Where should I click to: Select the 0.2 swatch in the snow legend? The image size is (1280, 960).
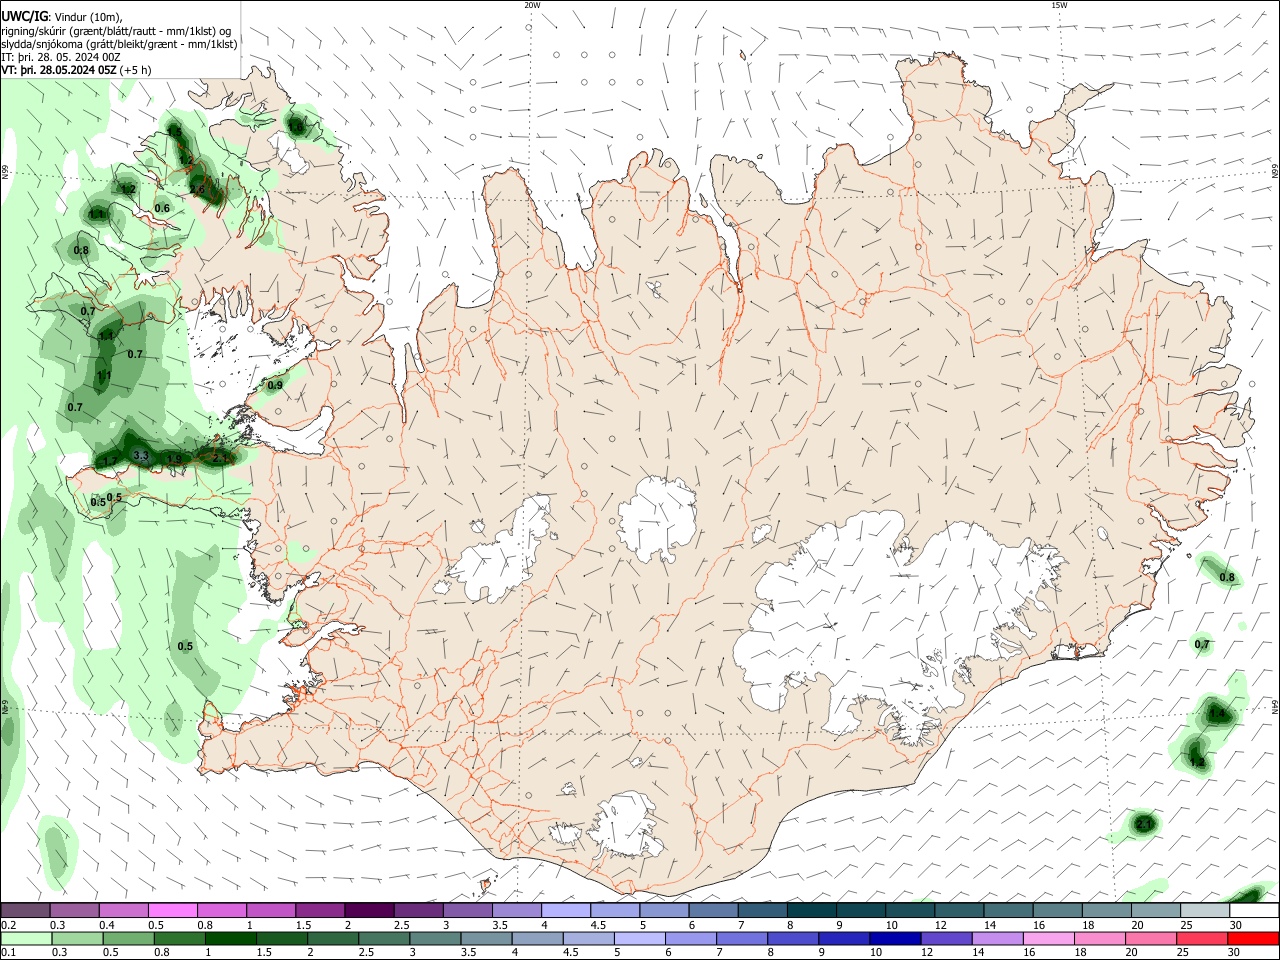[x=26, y=910]
